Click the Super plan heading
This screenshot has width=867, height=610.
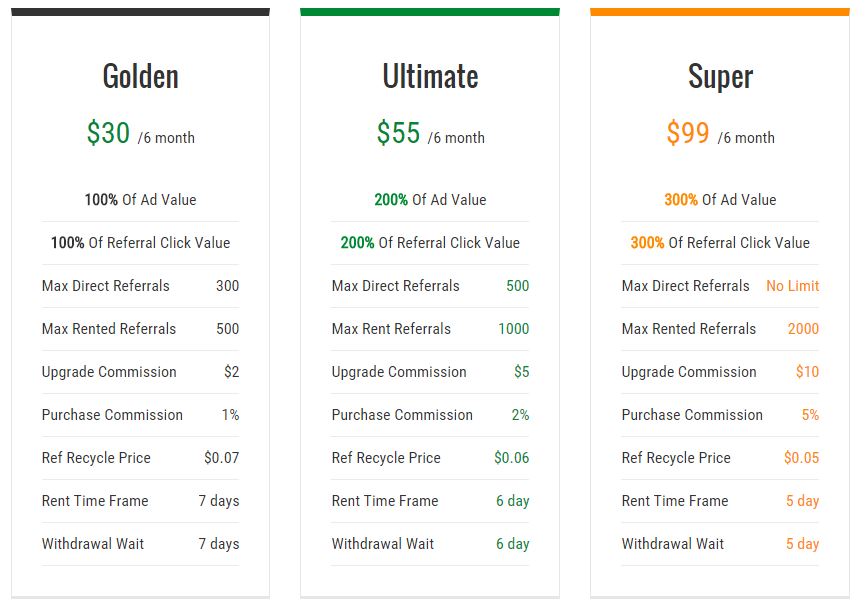pyautogui.click(x=720, y=76)
